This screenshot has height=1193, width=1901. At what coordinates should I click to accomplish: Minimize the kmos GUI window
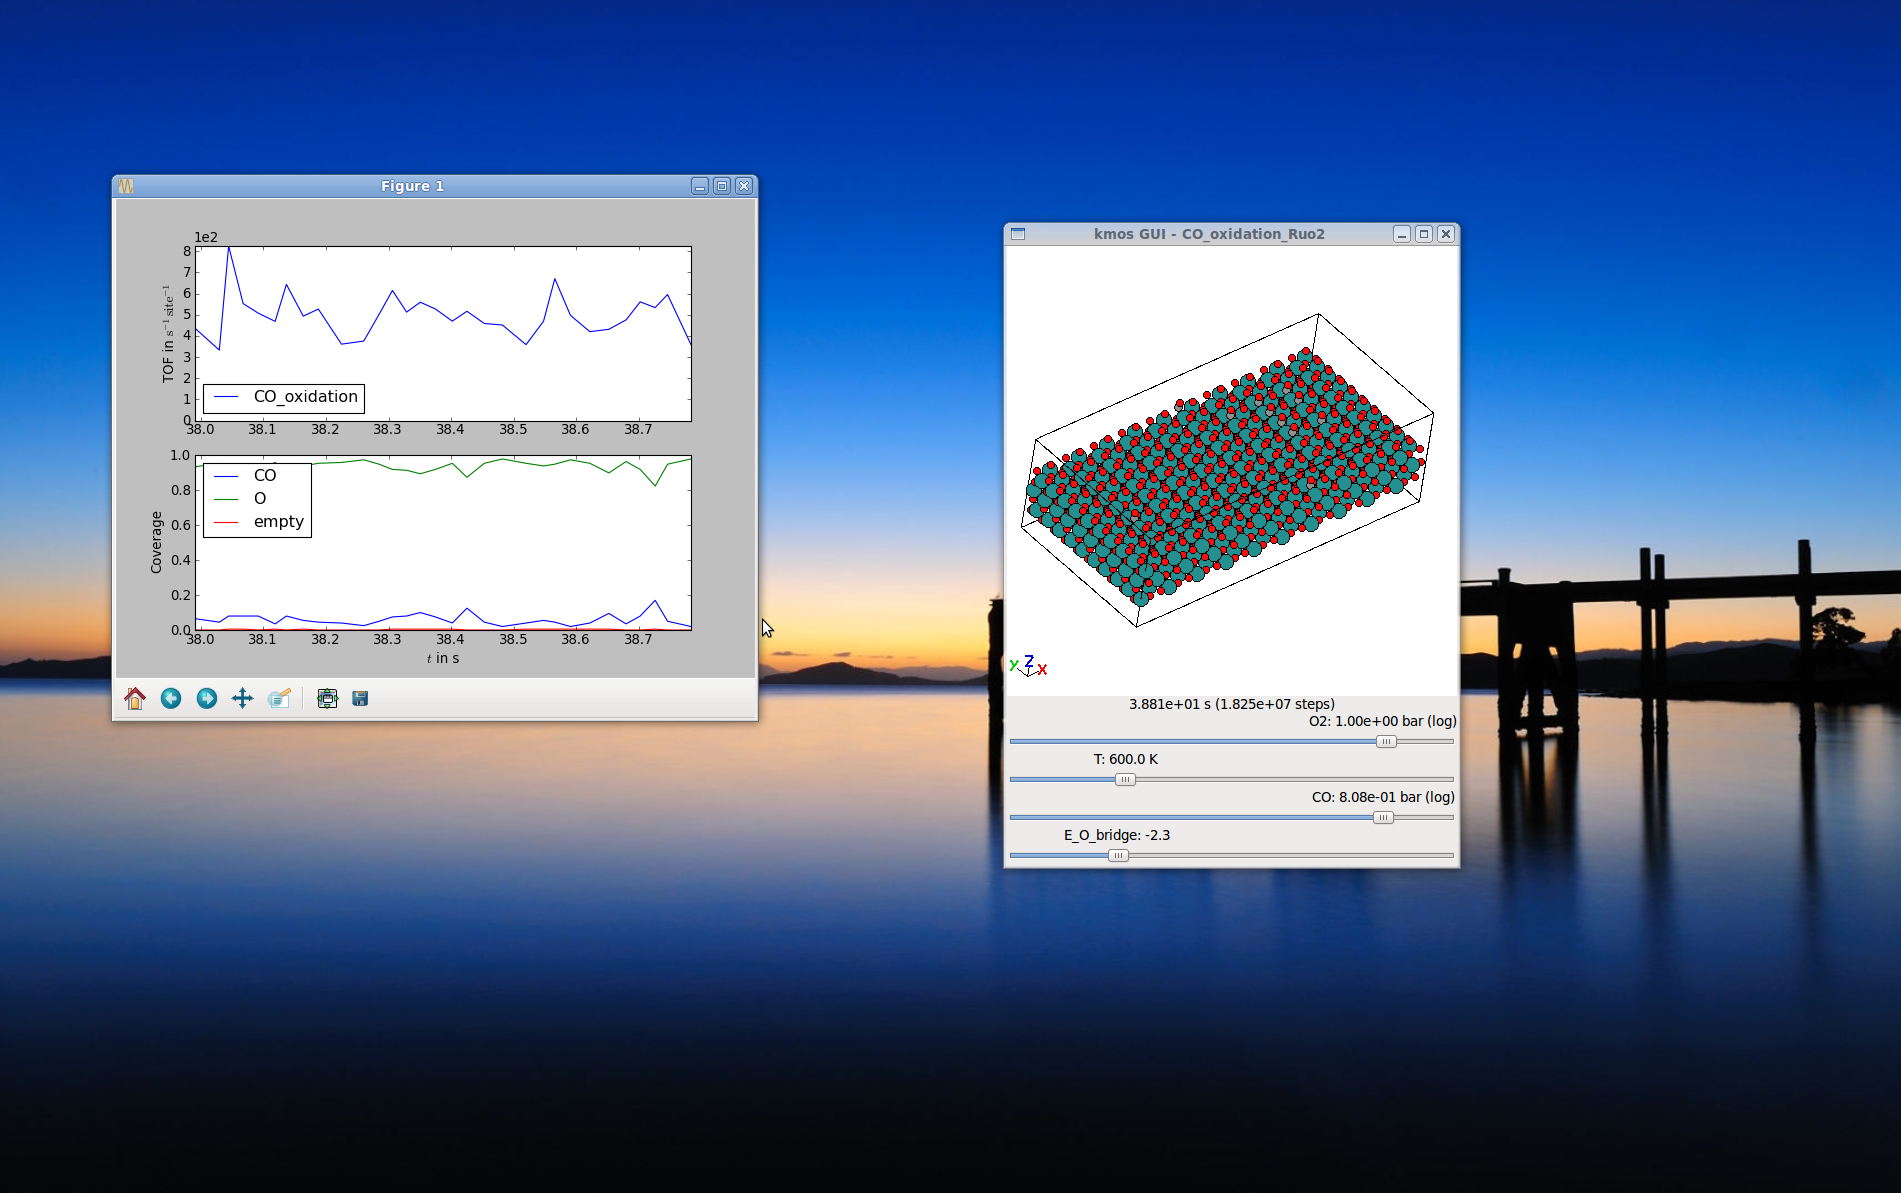tap(1402, 234)
